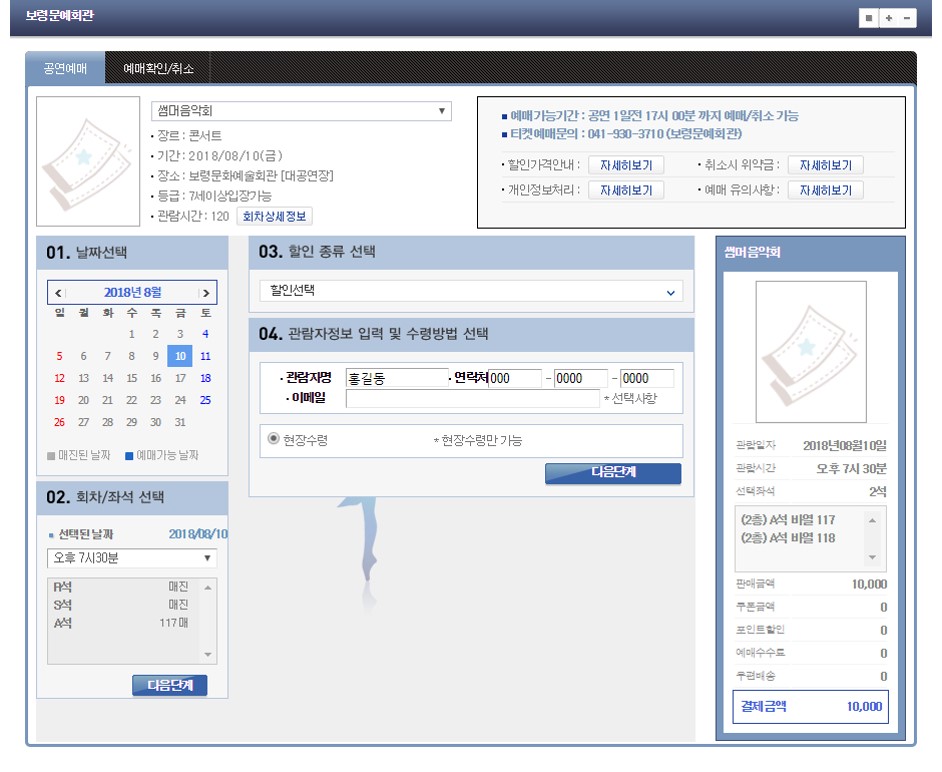Image resolution: width=942 pixels, height=772 pixels.
Task: Click the plus icon in title bar
Action: [888, 18]
